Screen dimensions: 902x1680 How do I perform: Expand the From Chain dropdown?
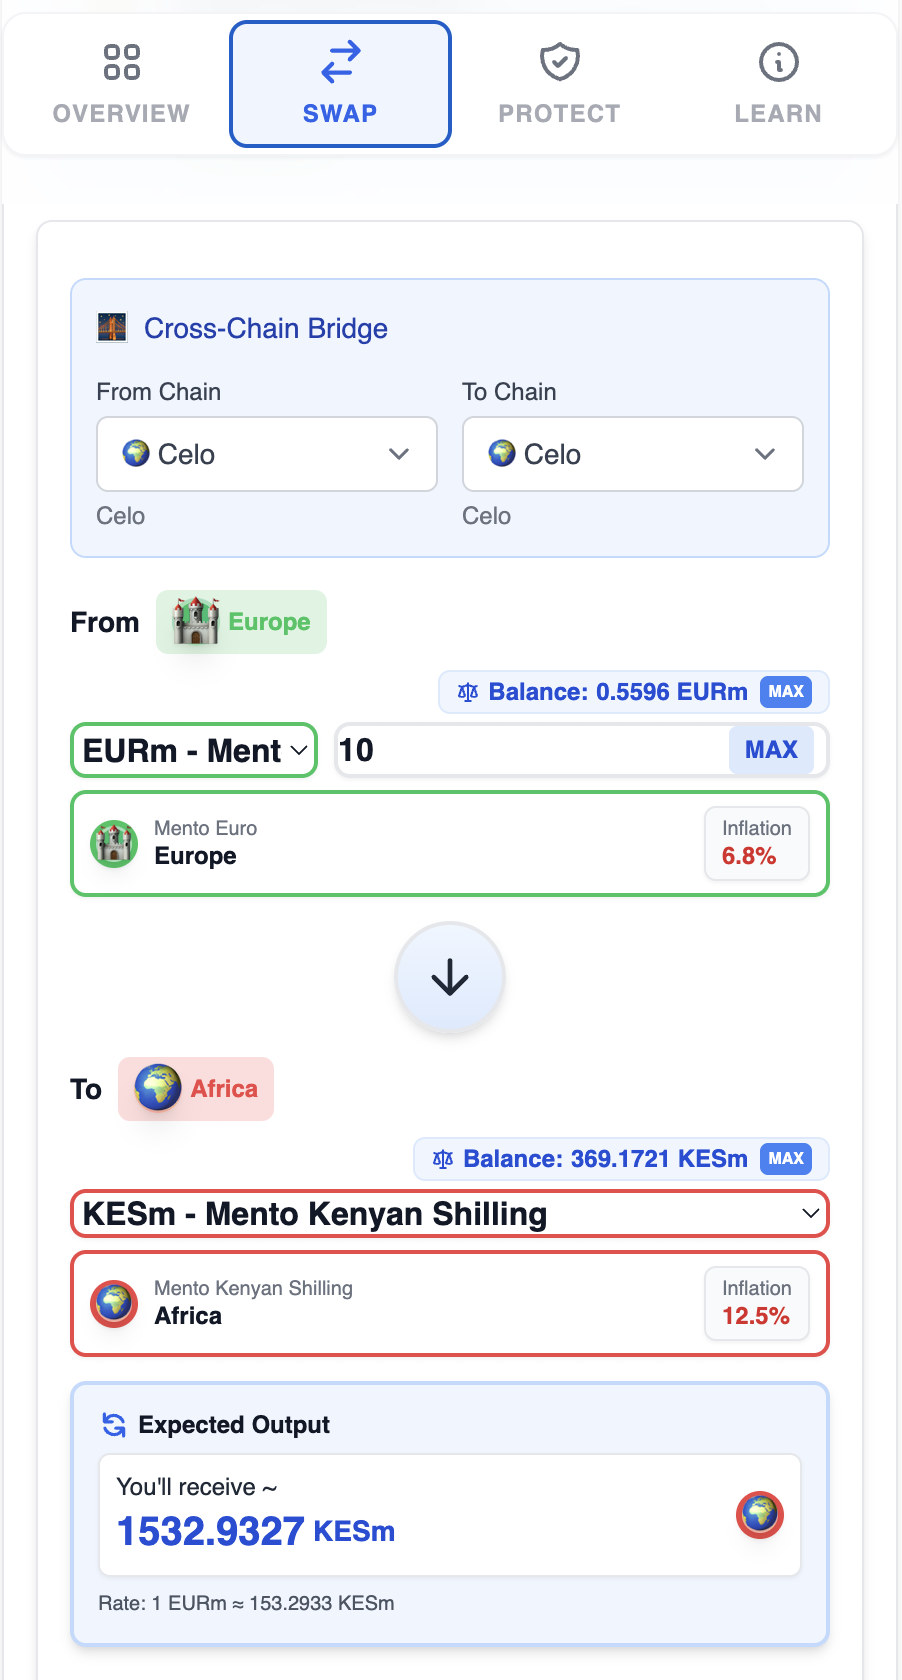pos(267,454)
